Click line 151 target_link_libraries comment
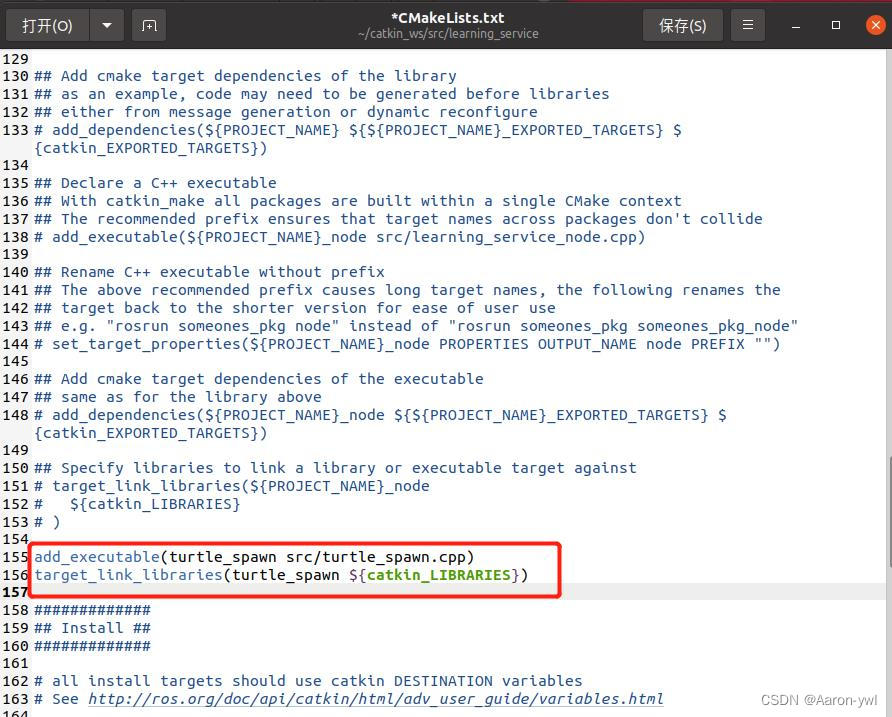The height and width of the screenshot is (717, 892). [232, 486]
